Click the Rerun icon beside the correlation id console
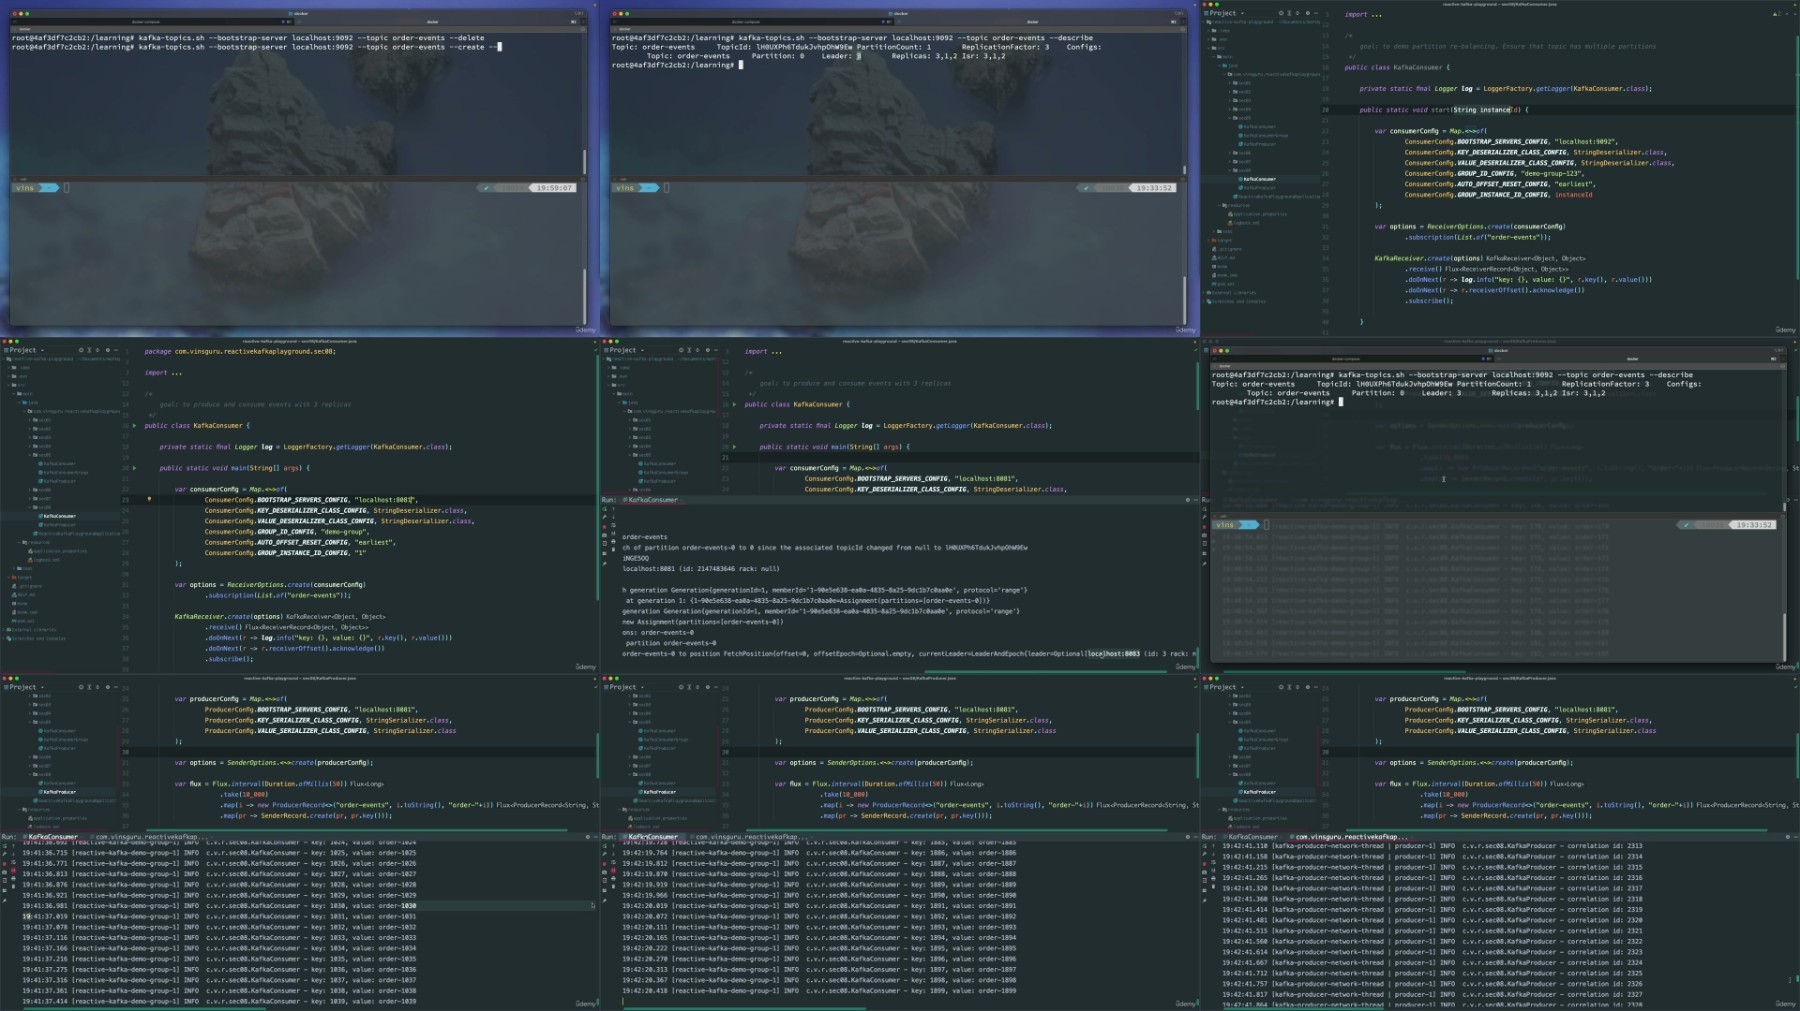The height and width of the screenshot is (1011, 1800). coord(1204,847)
